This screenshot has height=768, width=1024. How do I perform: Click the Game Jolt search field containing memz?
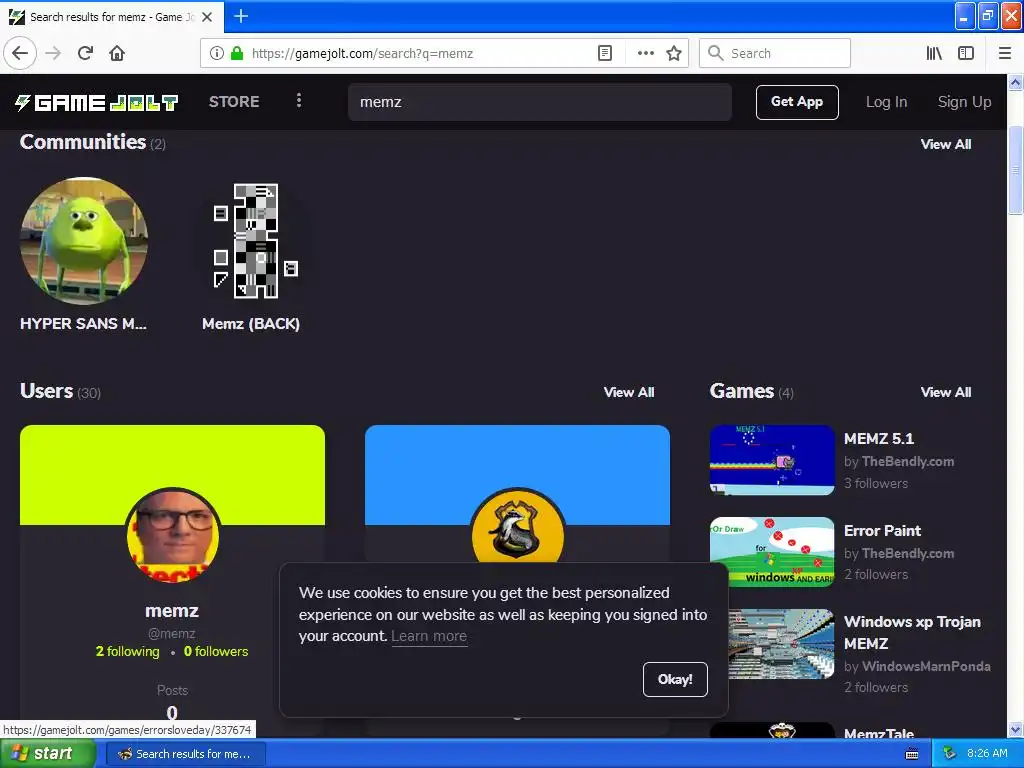pos(539,102)
